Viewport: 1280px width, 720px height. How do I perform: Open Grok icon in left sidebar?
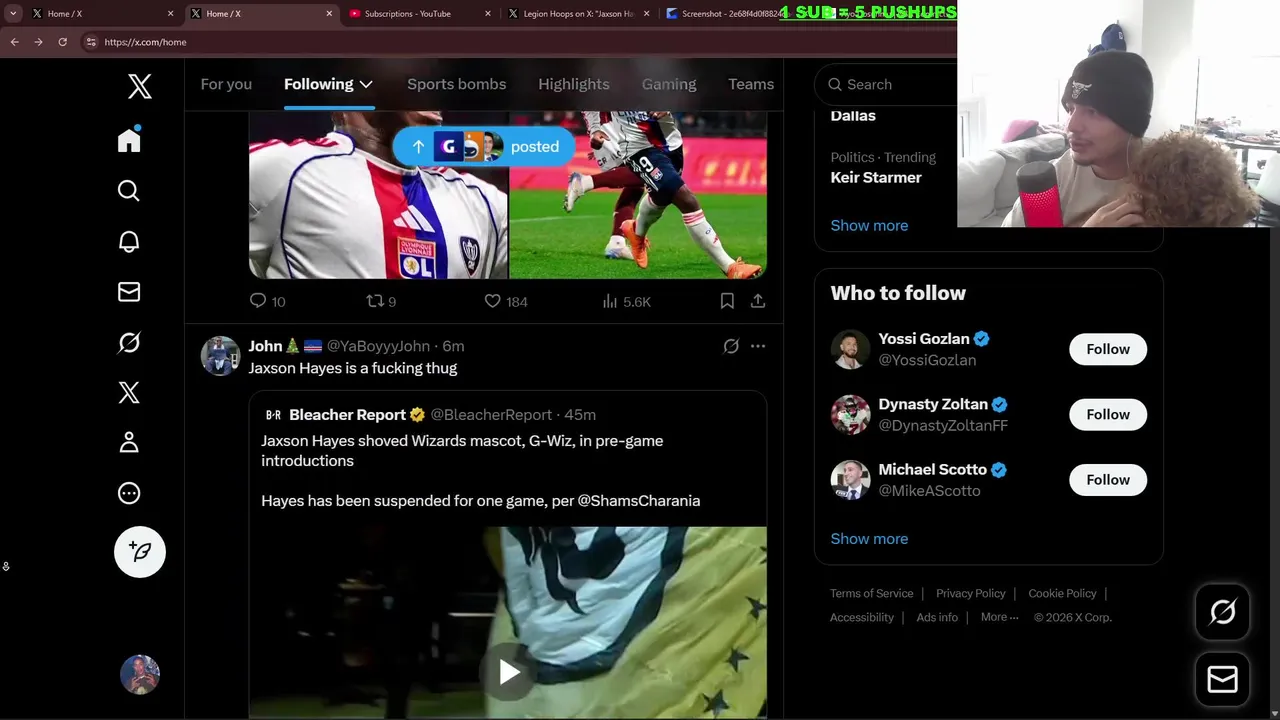point(129,342)
